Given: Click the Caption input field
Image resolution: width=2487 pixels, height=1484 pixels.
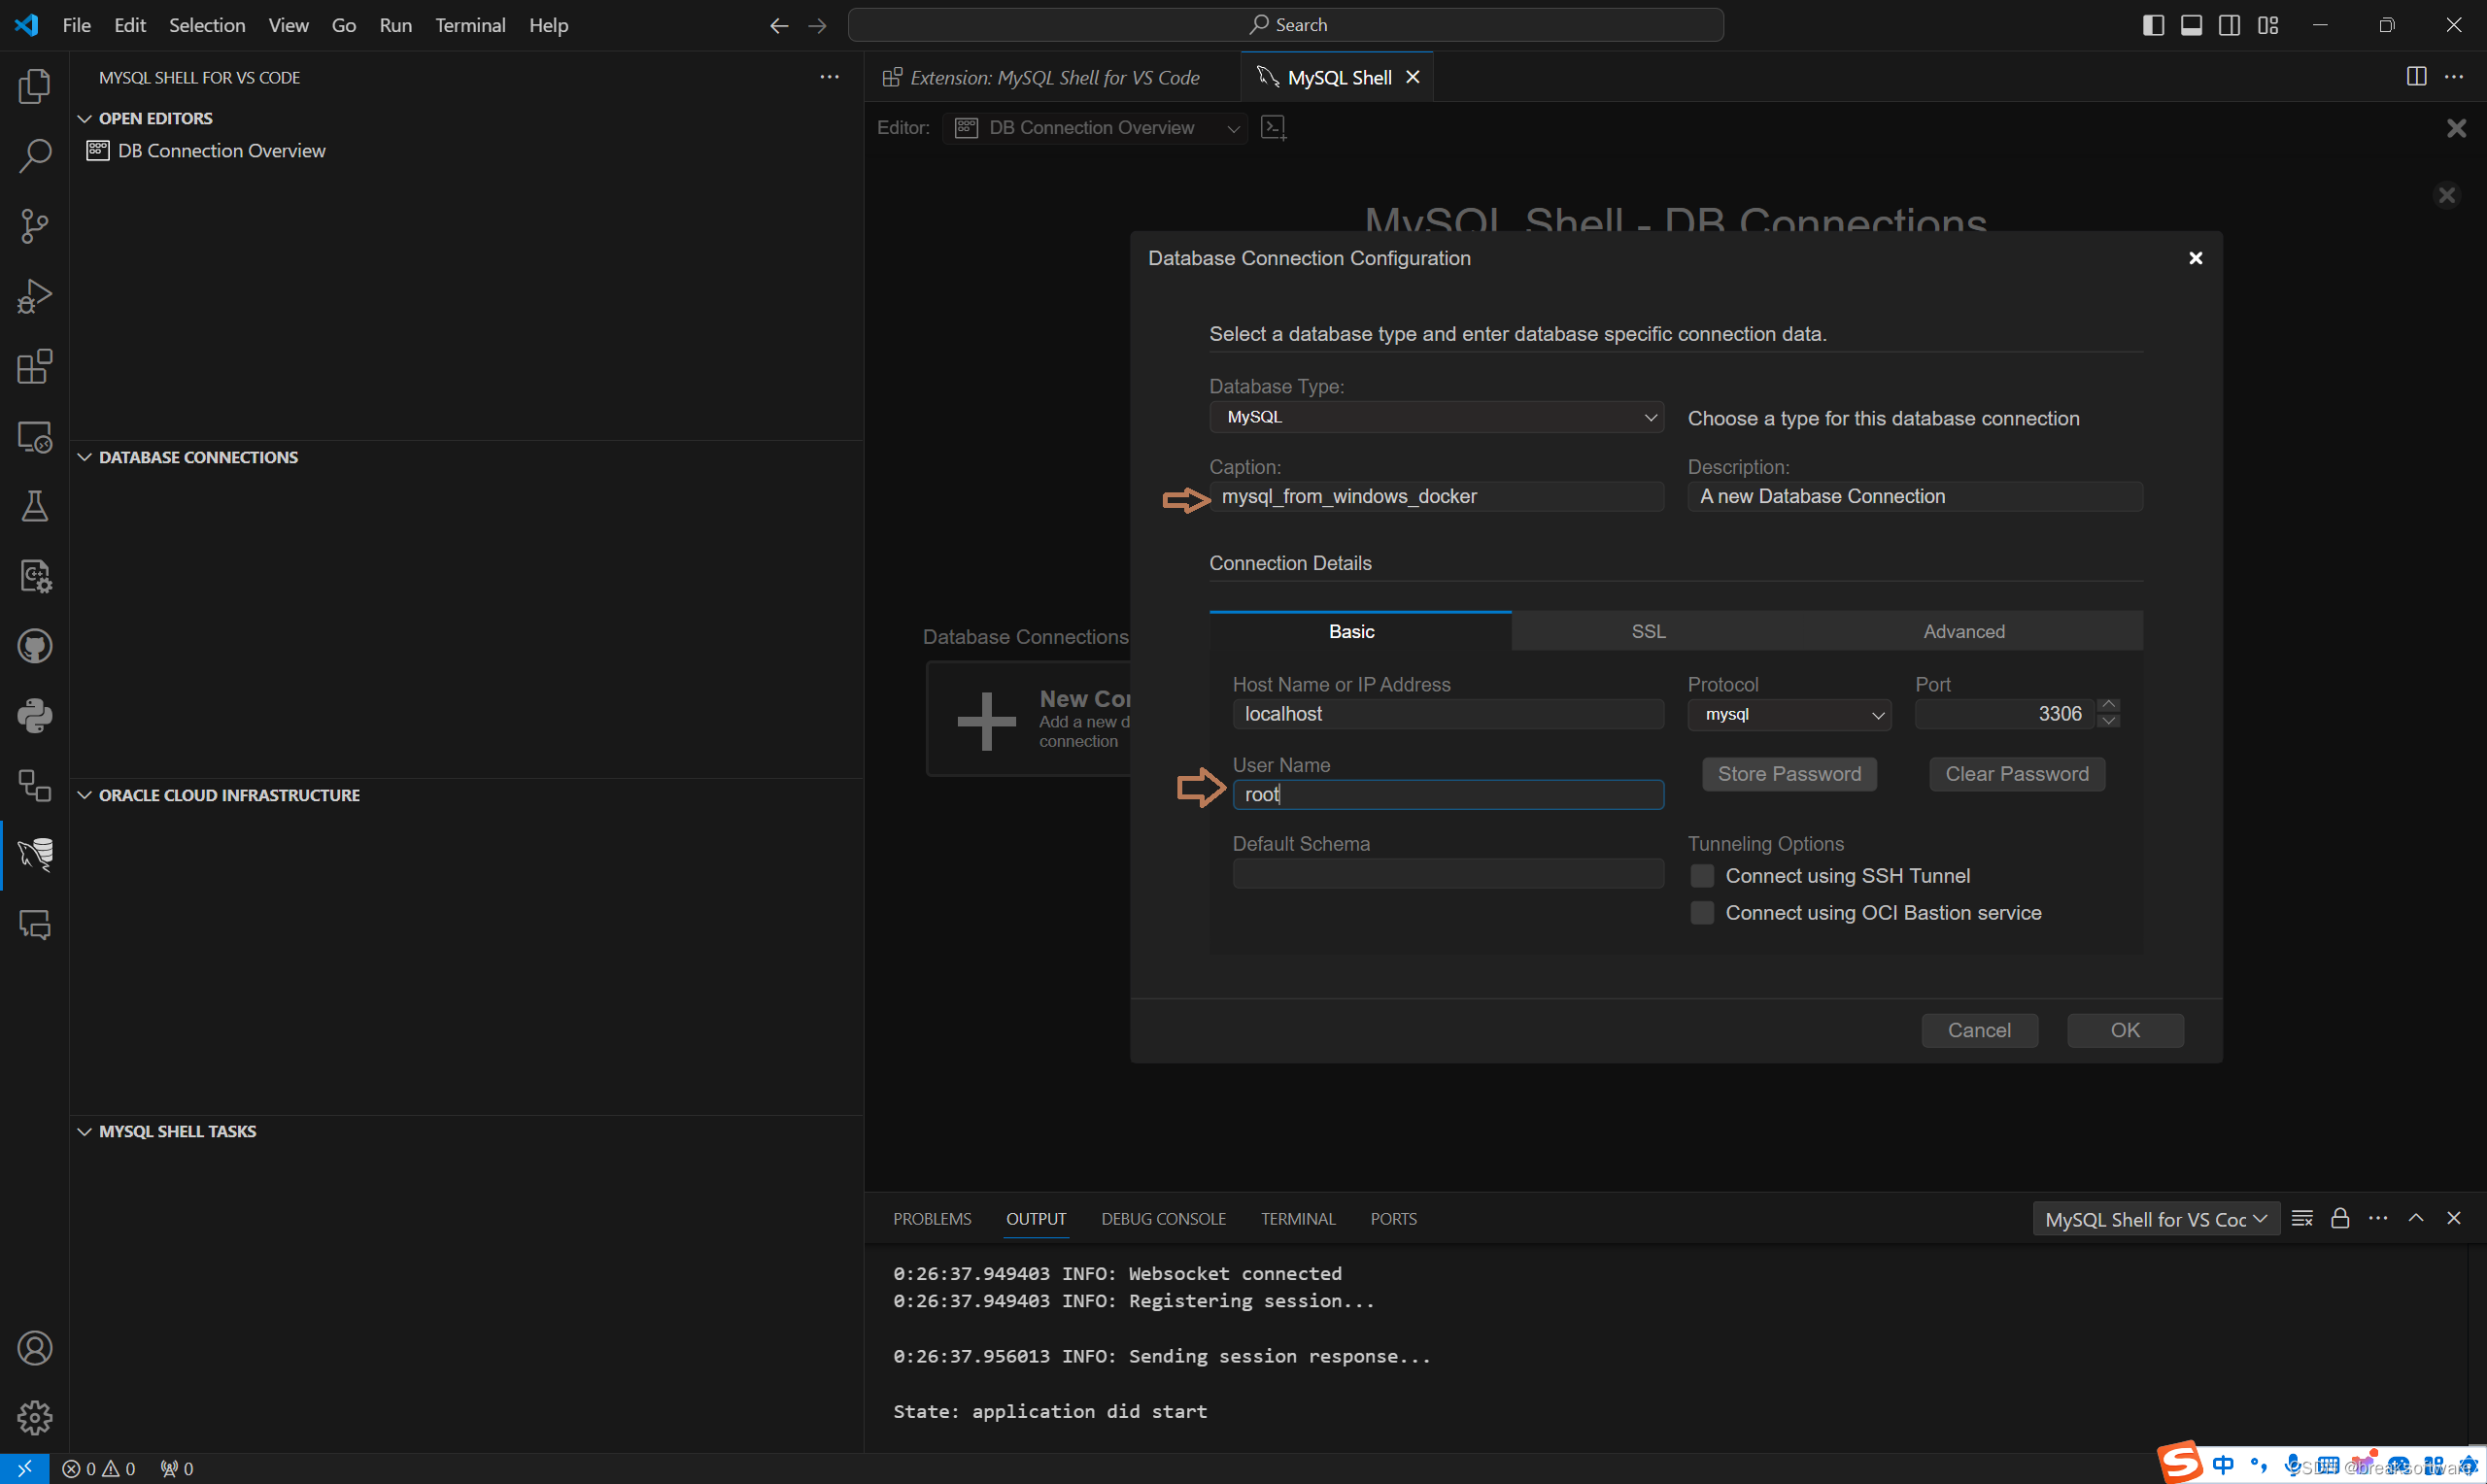Looking at the screenshot, I should click(x=1436, y=496).
